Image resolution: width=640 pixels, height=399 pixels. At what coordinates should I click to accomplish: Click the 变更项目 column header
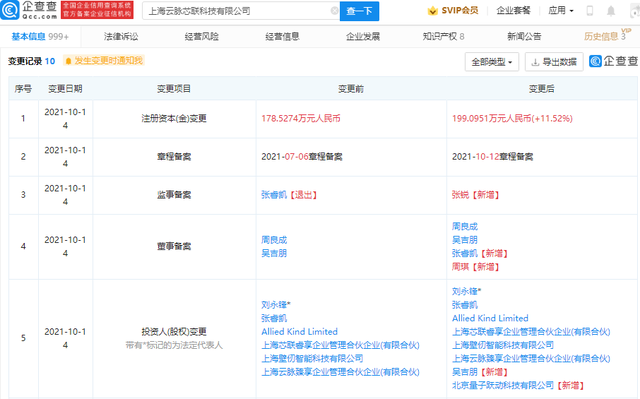tap(174, 89)
